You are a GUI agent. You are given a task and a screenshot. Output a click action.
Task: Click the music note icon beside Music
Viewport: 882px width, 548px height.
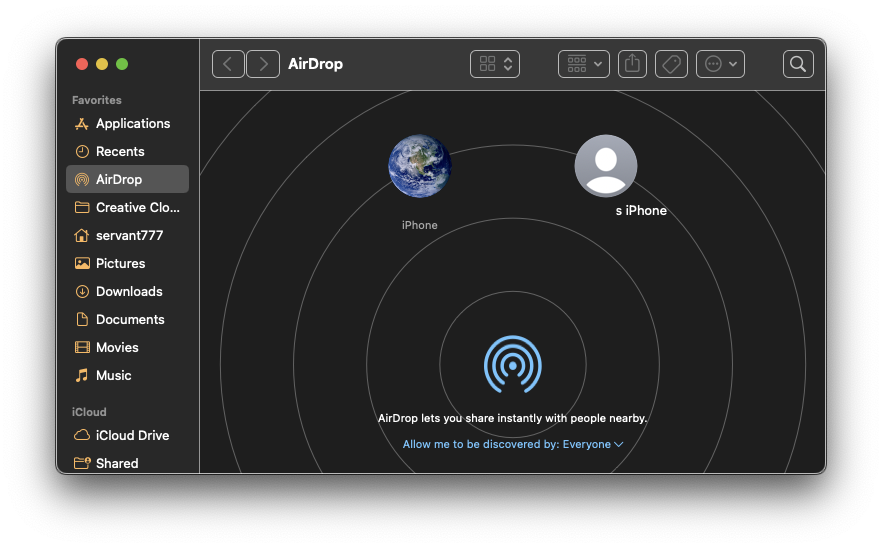point(82,375)
